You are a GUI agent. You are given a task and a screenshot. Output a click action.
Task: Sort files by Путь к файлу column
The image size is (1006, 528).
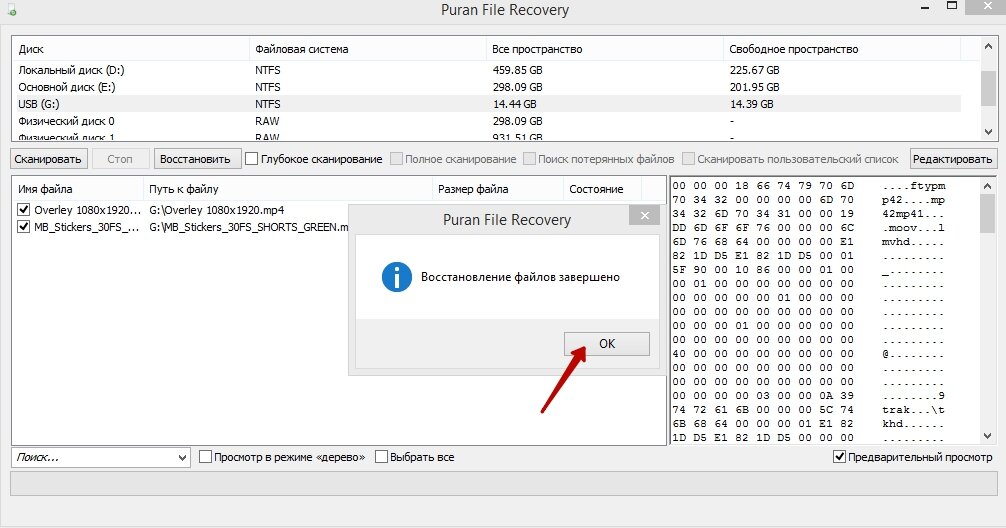(x=288, y=189)
